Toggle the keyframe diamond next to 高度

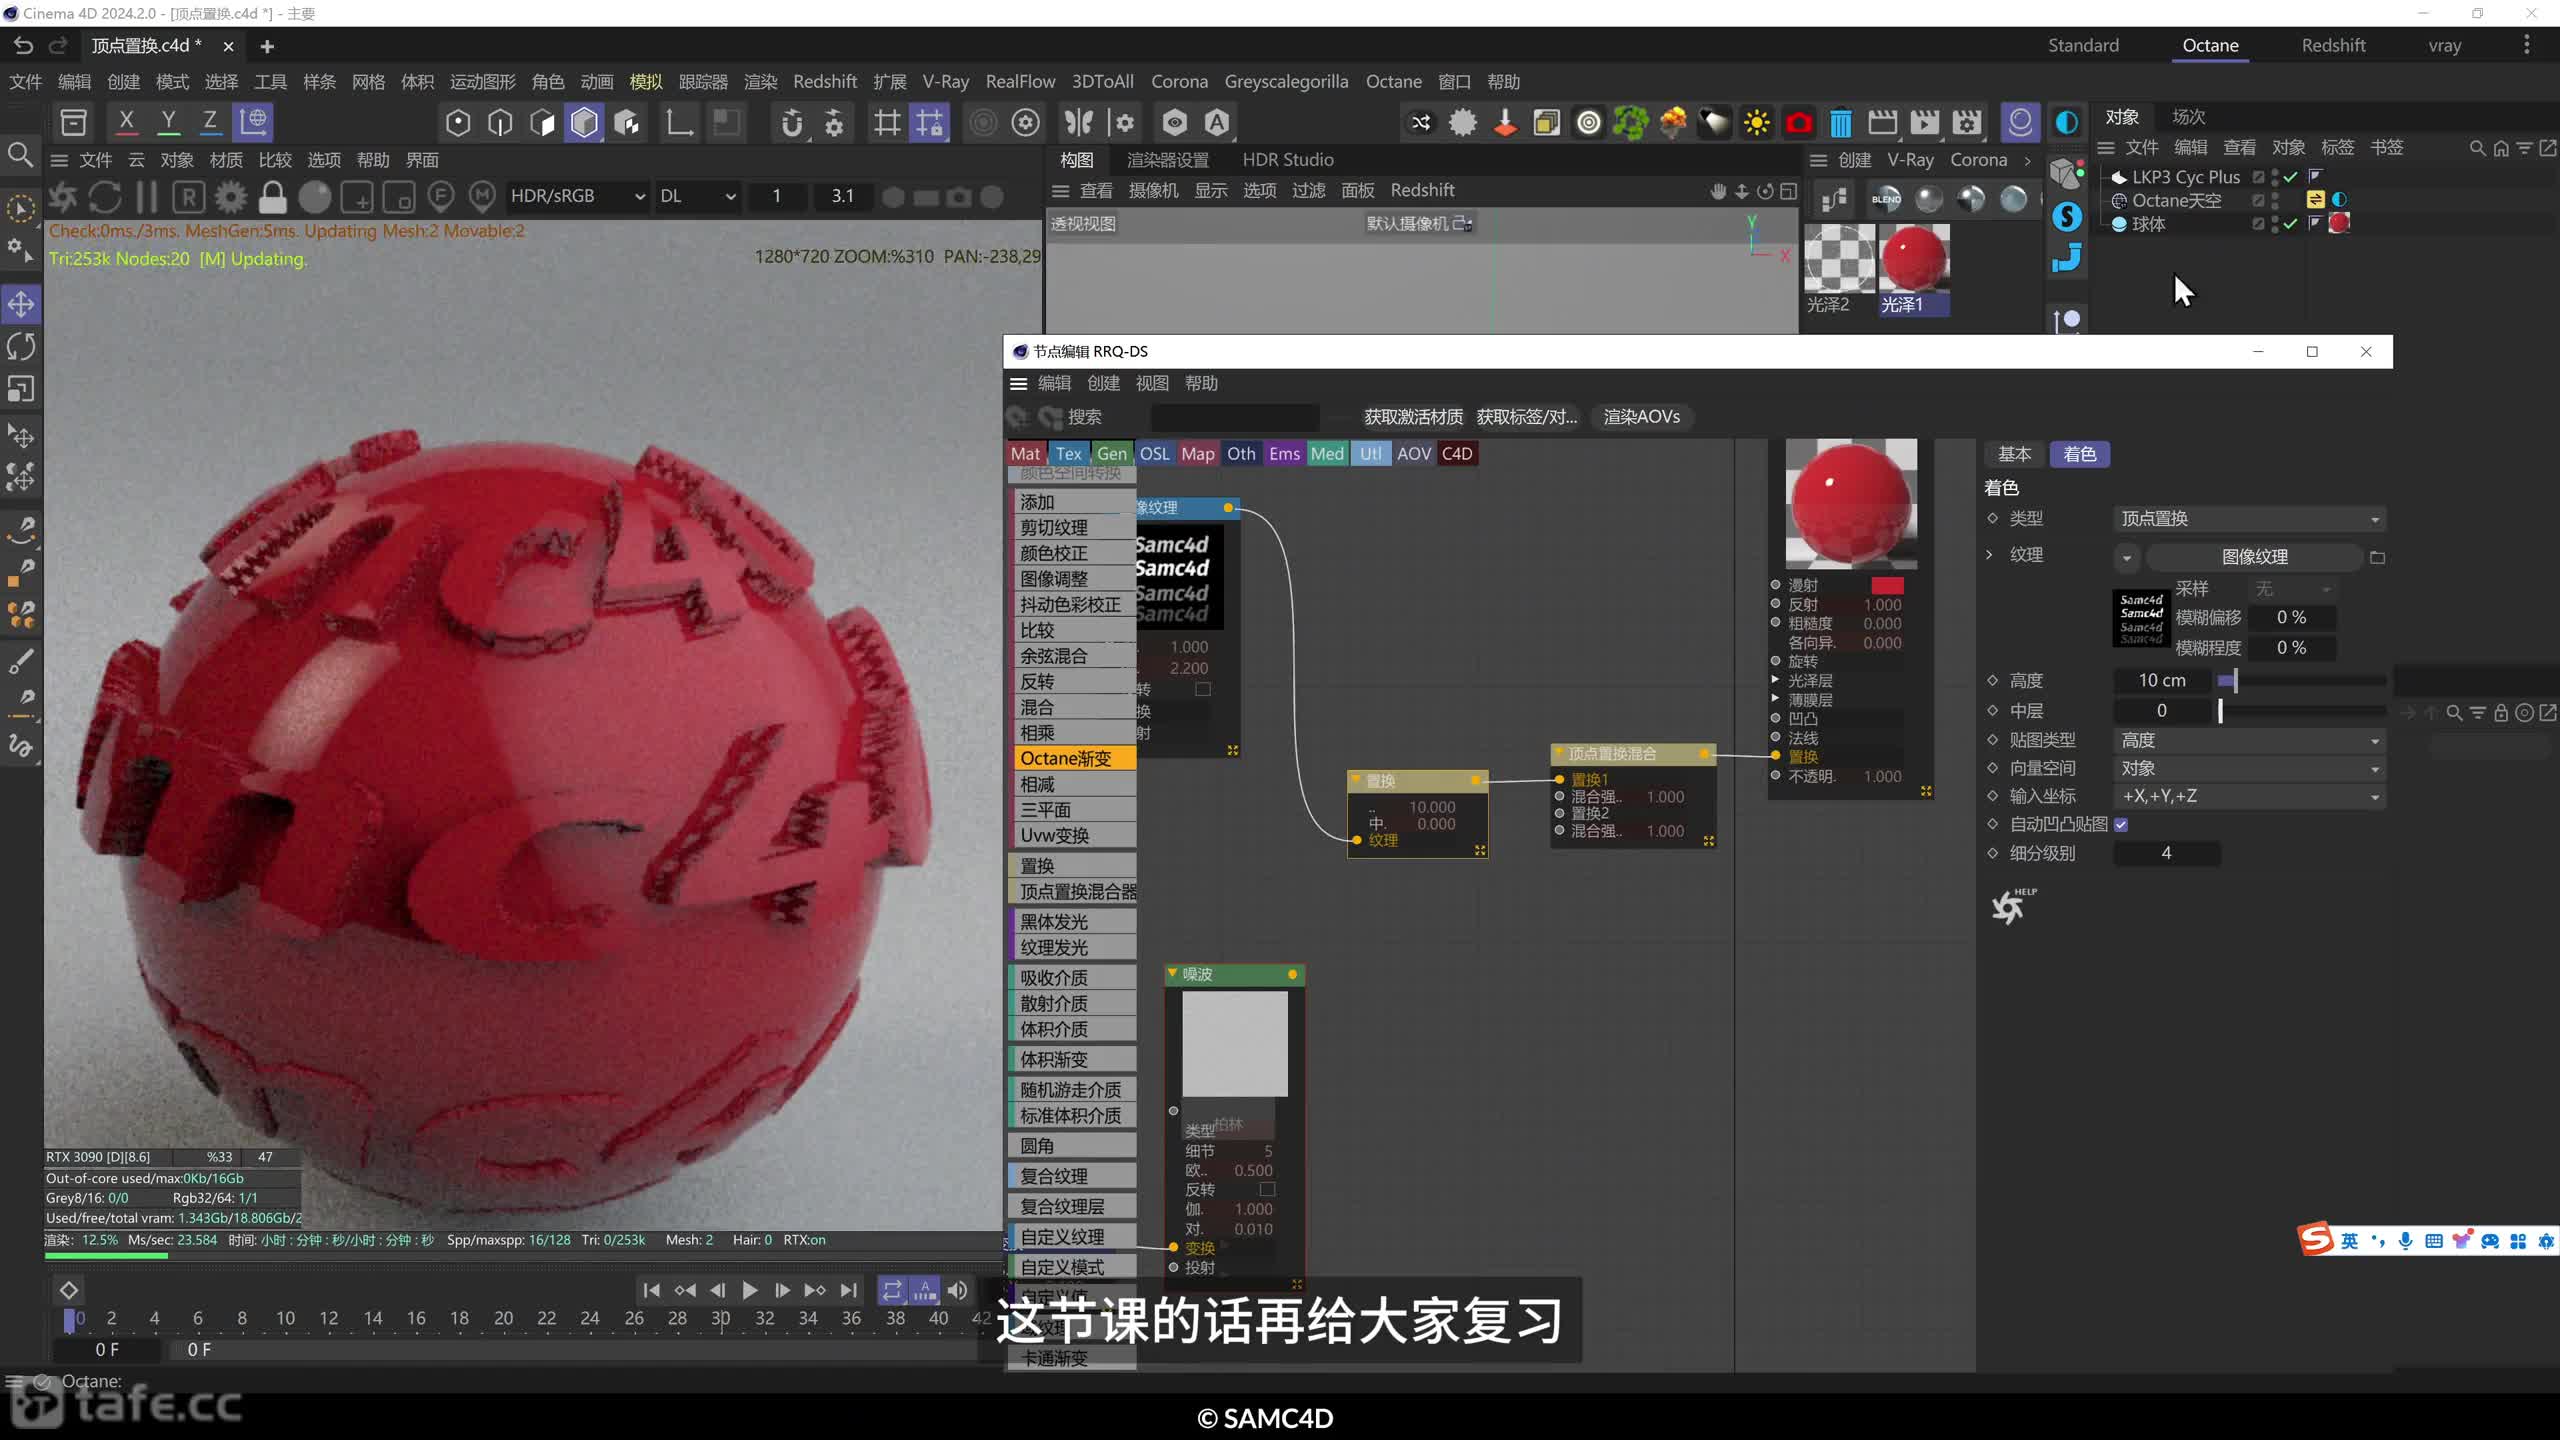(1992, 680)
